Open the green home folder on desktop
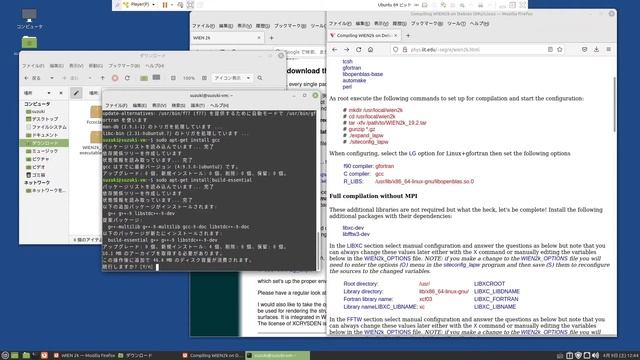Screen dimensions: 640x360 pos(29,42)
